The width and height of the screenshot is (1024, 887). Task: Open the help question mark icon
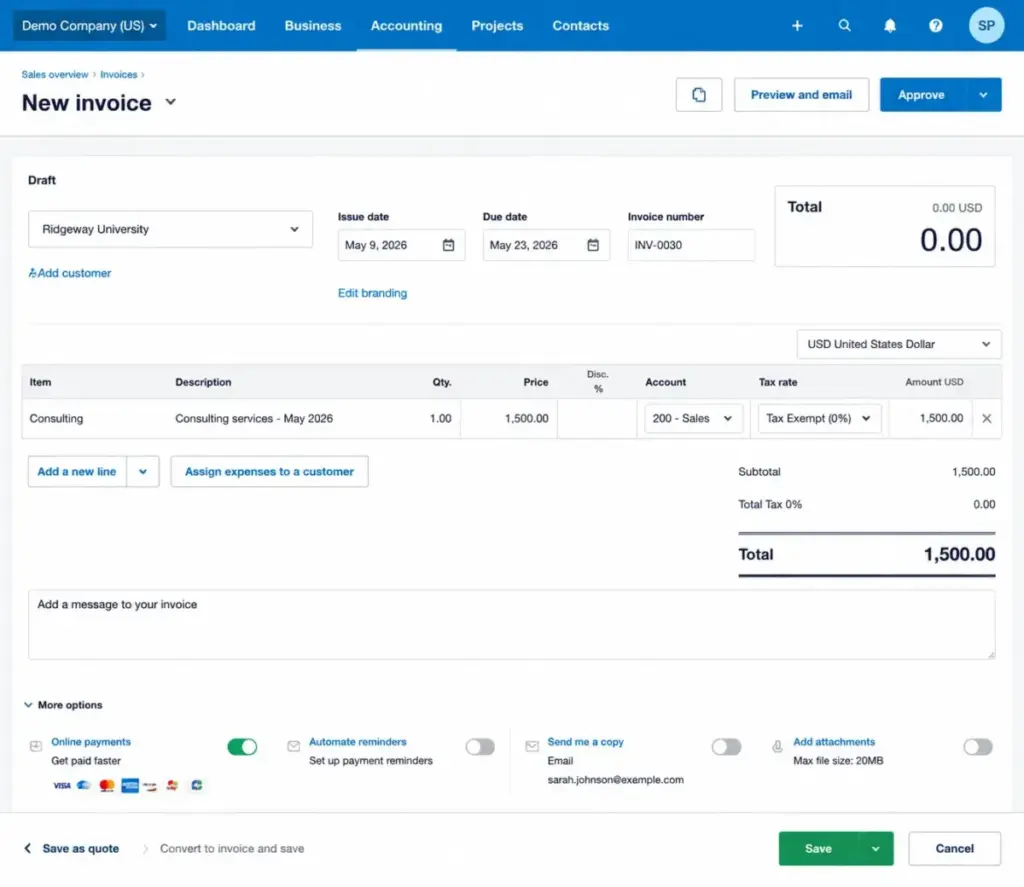click(935, 25)
